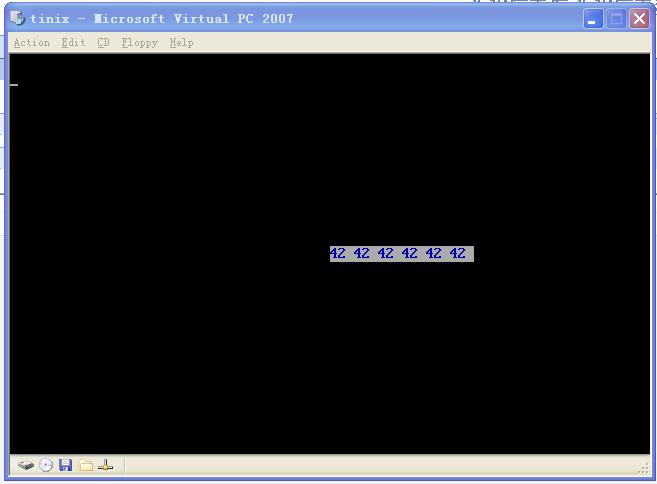Viewport: 657px width, 484px height.
Task: Click the floppy disk status icon
Action: 65,465
